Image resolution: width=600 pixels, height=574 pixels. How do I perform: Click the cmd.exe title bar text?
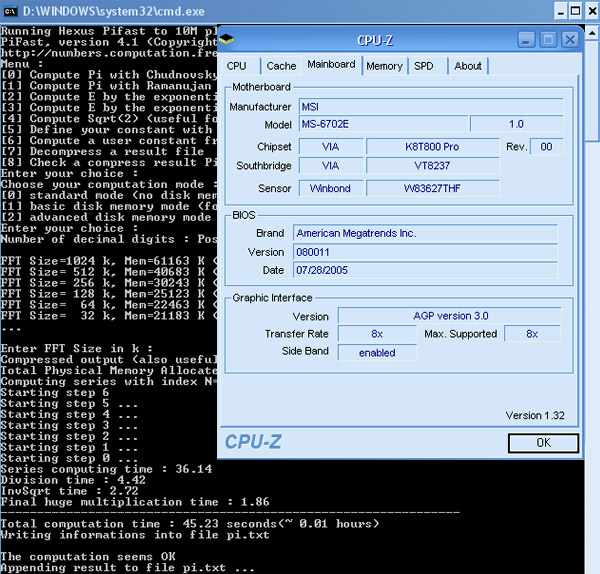pyautogui.click(x=114, y=11)
